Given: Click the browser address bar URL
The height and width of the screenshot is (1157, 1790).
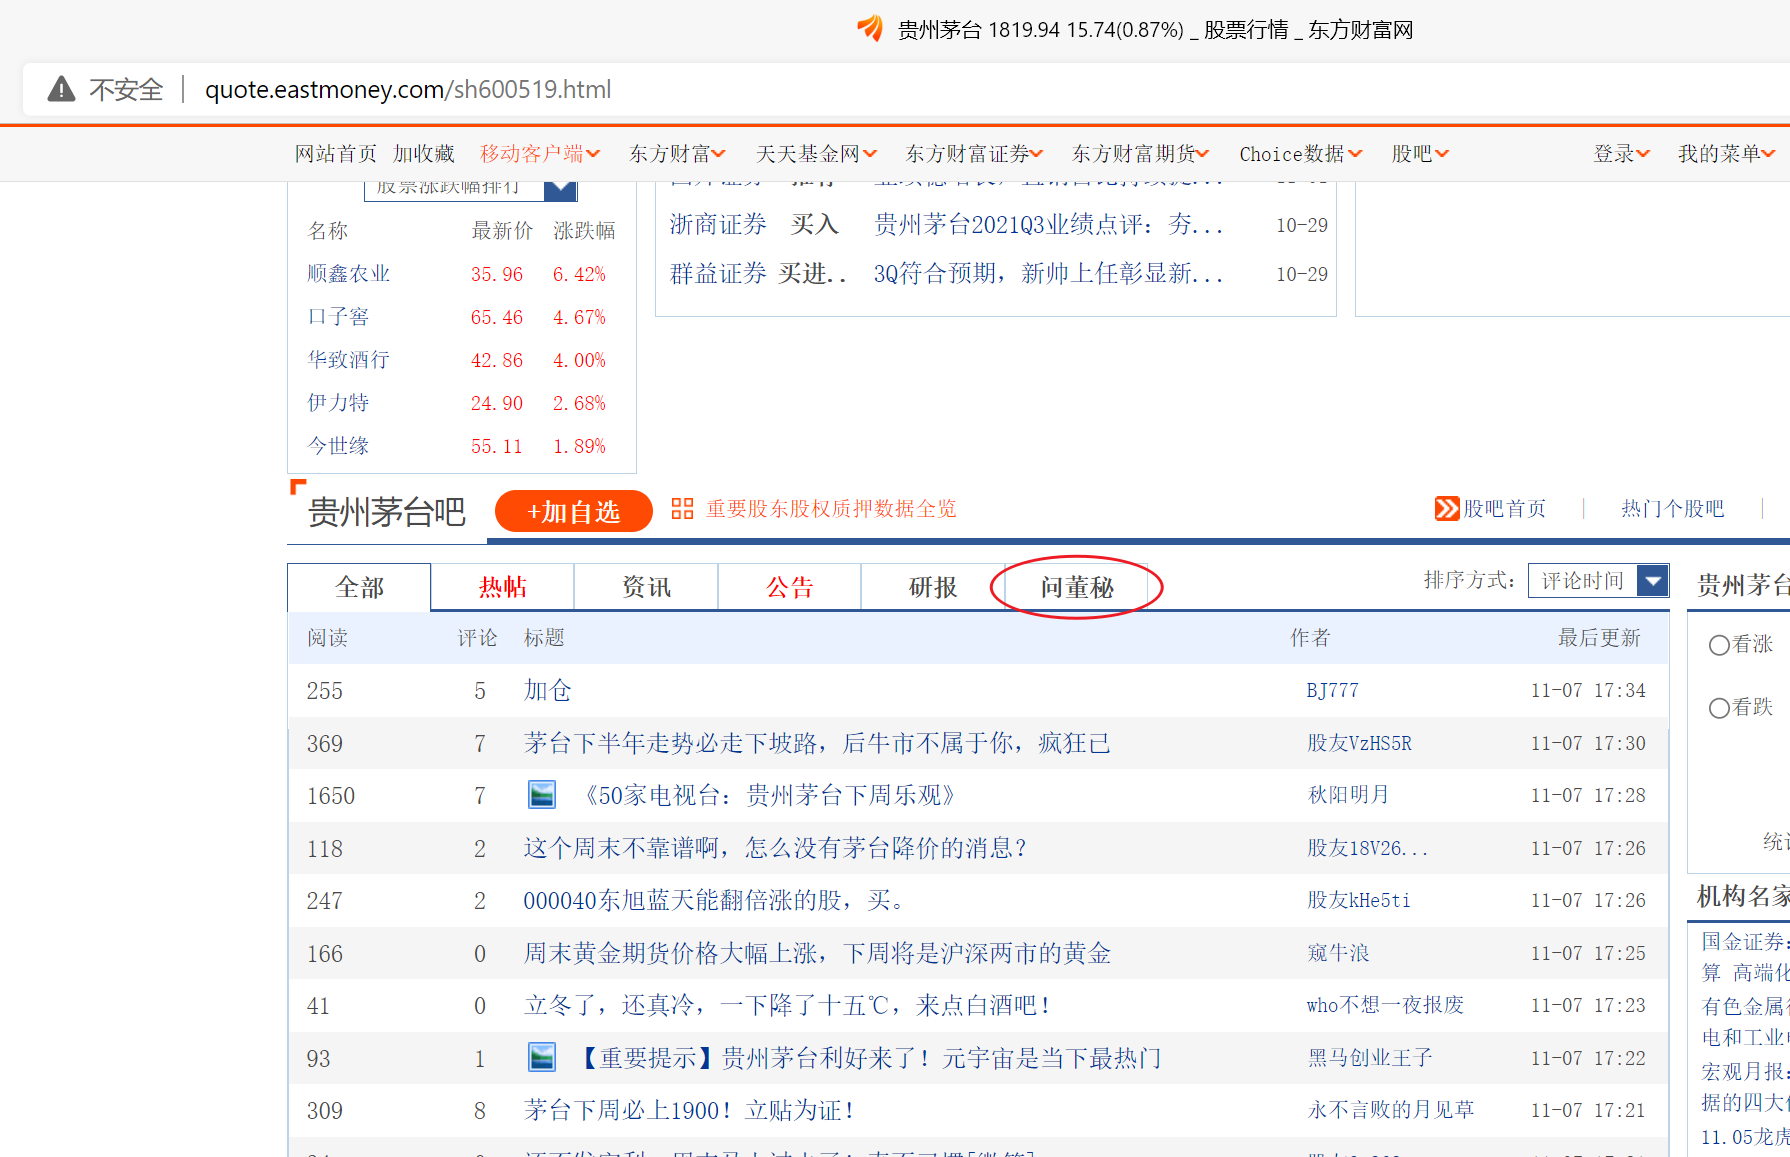Looking at the screenshot, I should tap(408, 90).
